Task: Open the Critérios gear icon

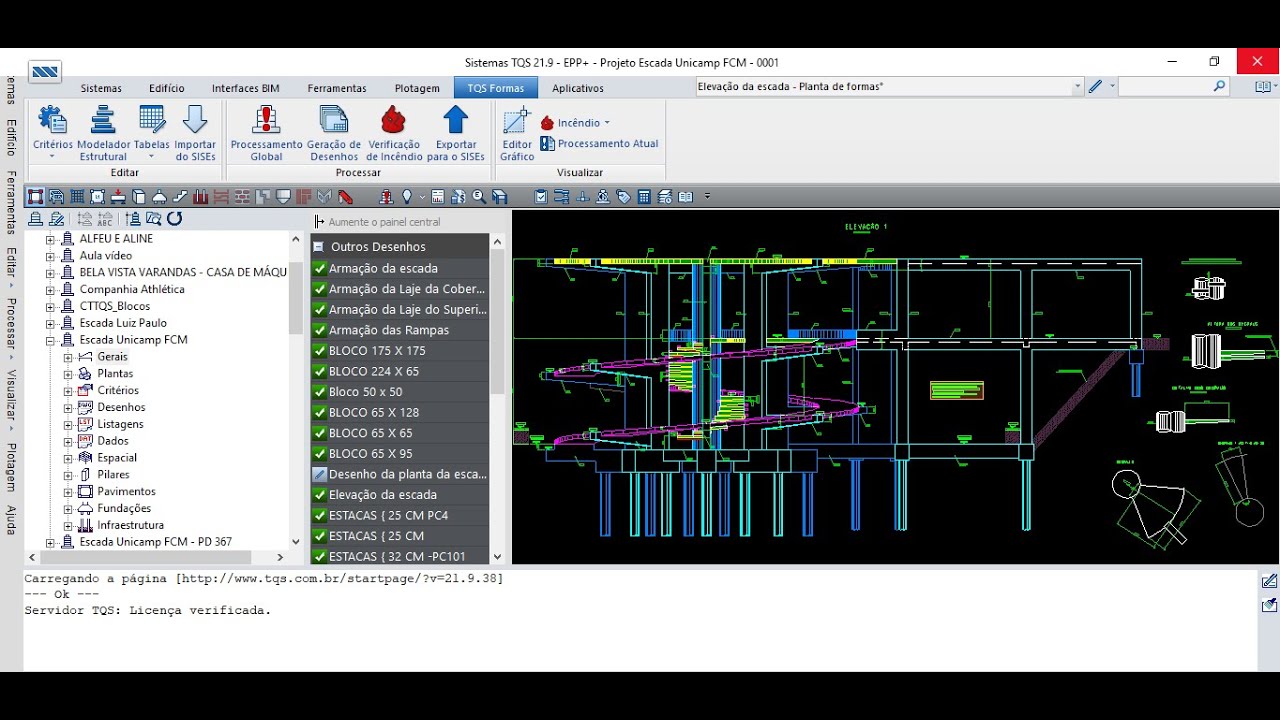Action: (52, 121)
